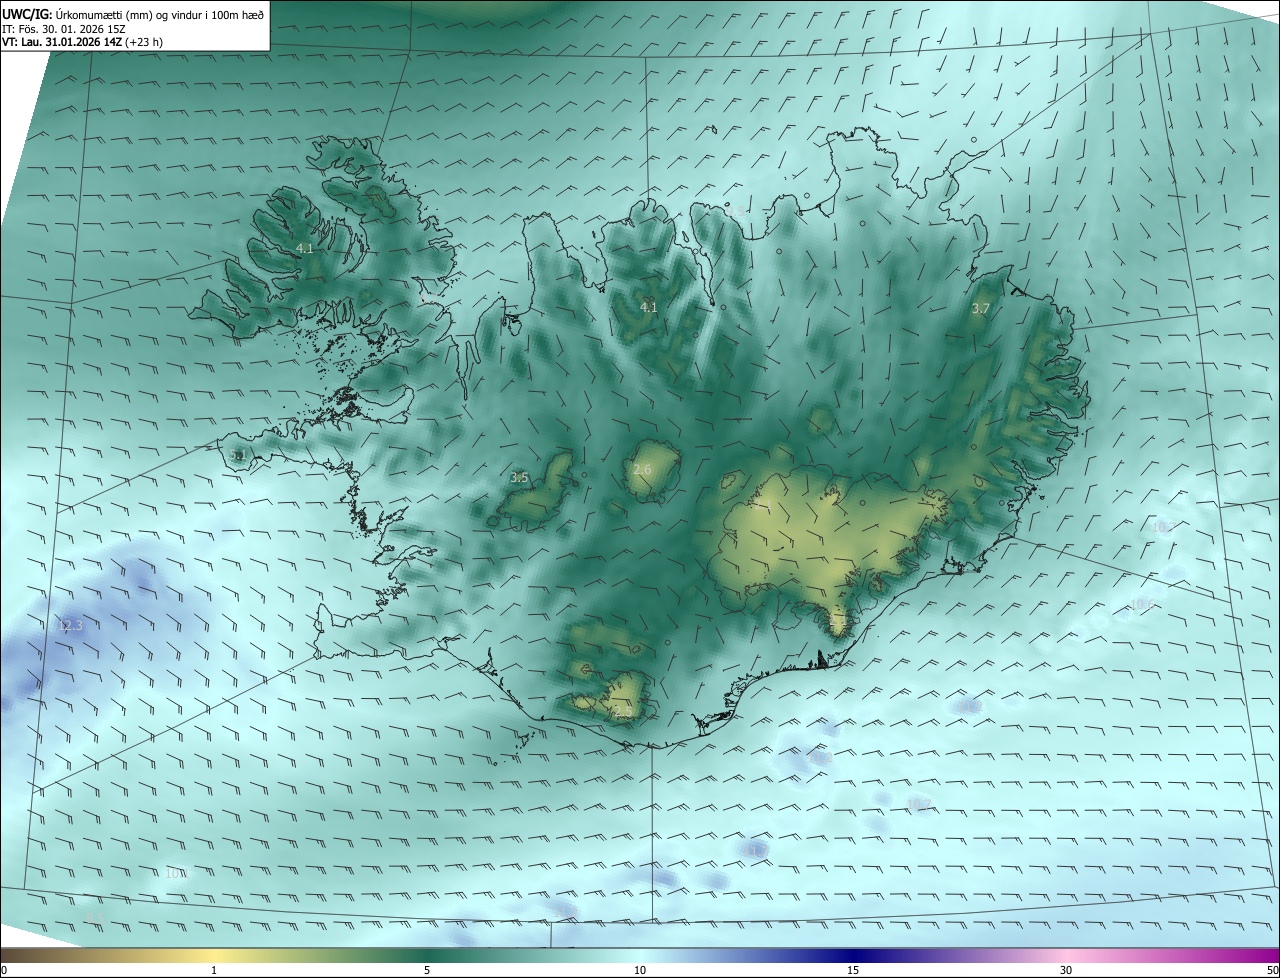Viewport: 1280px width, 978px height.
Task: Click the "5.1" value on the western peninsula tip
Action: click(x=237, y=456)
